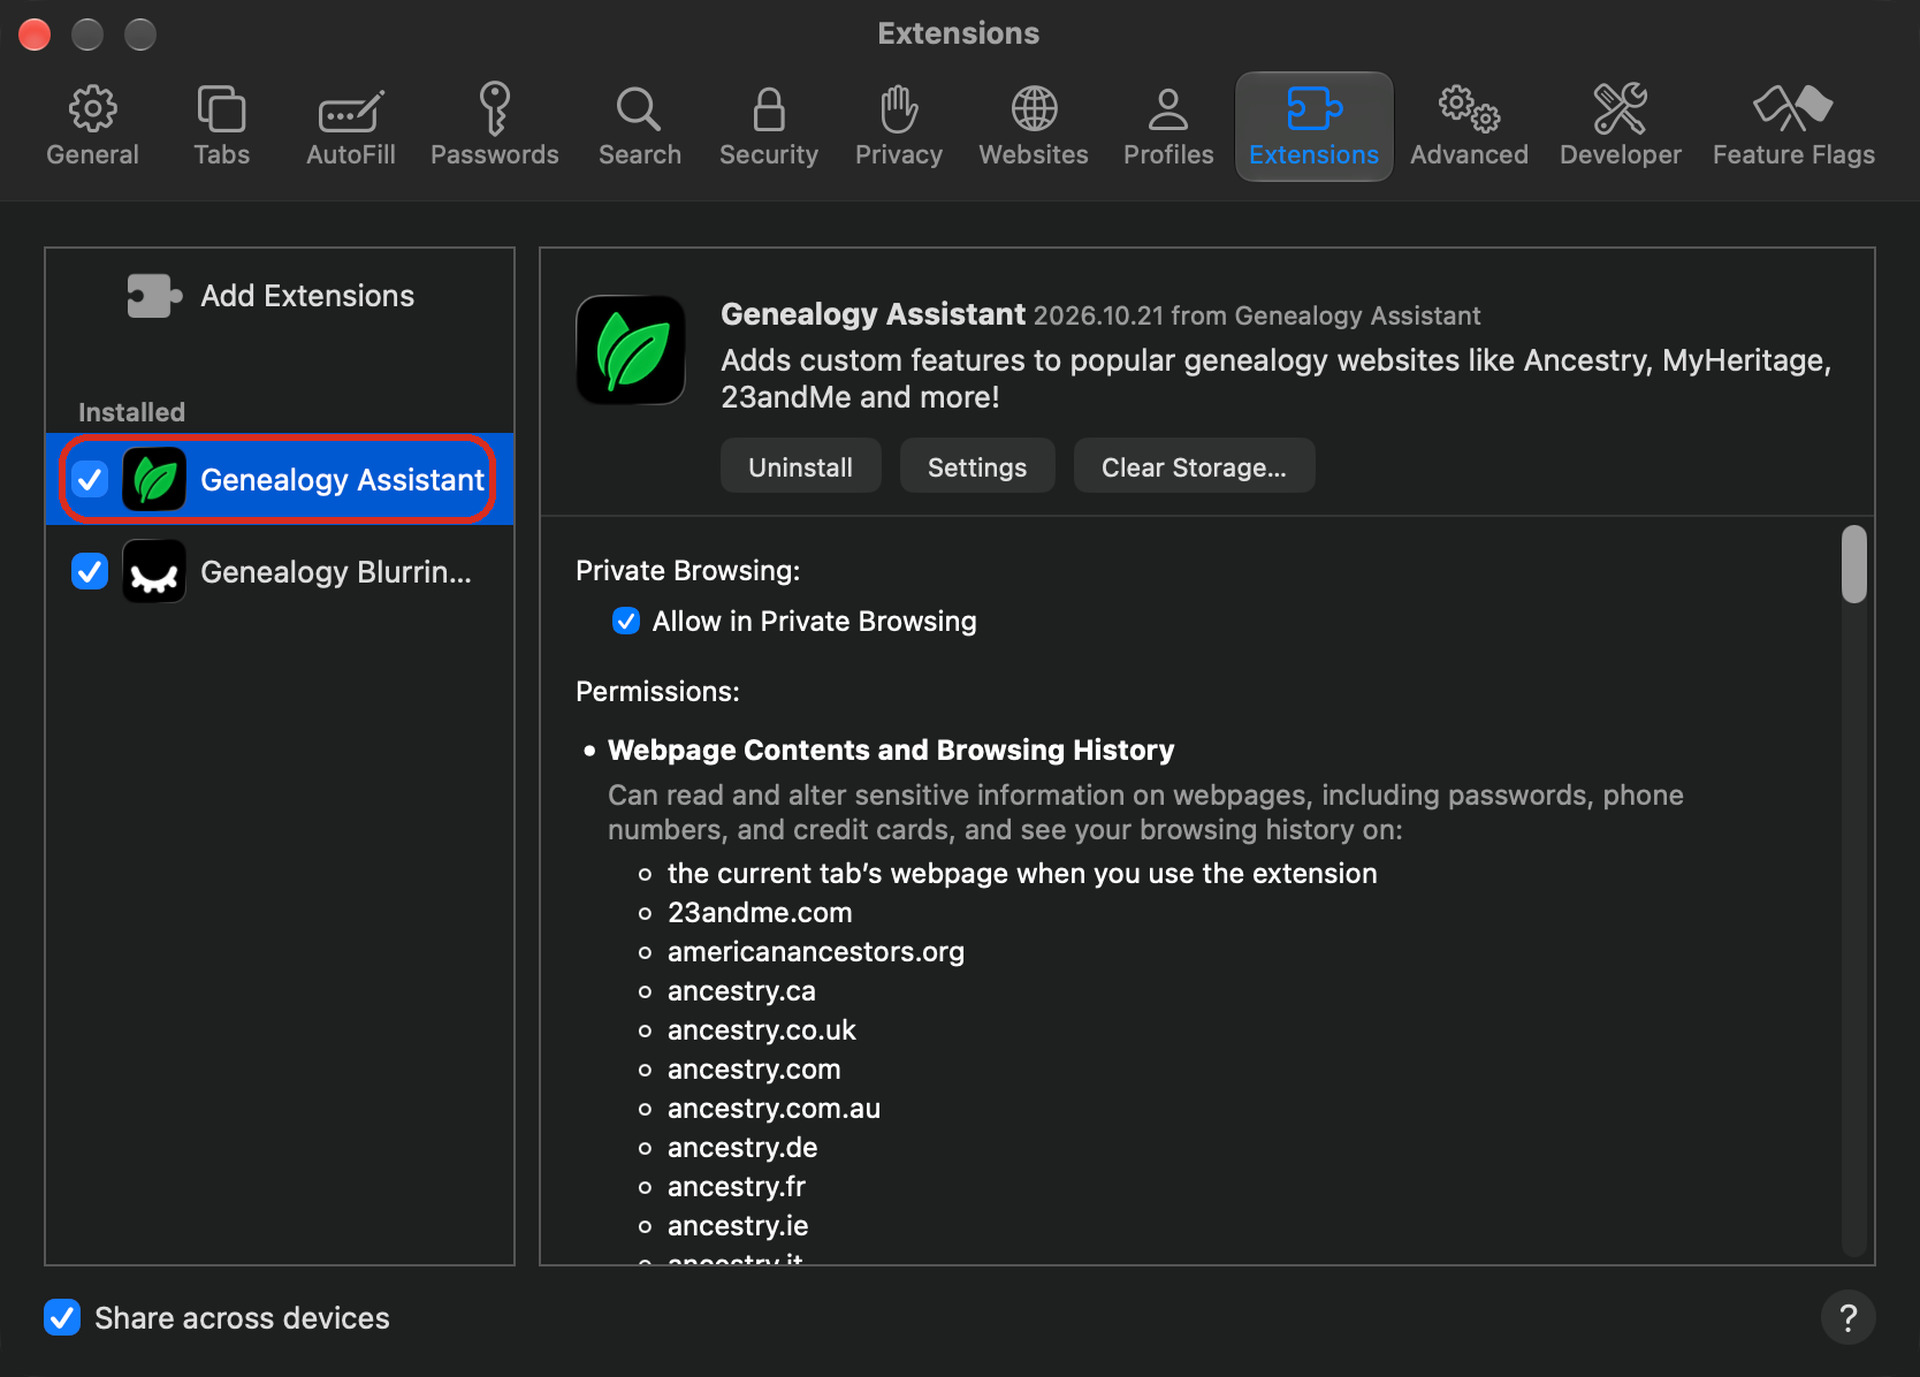Click the Uninstall button

click(800, 466)
